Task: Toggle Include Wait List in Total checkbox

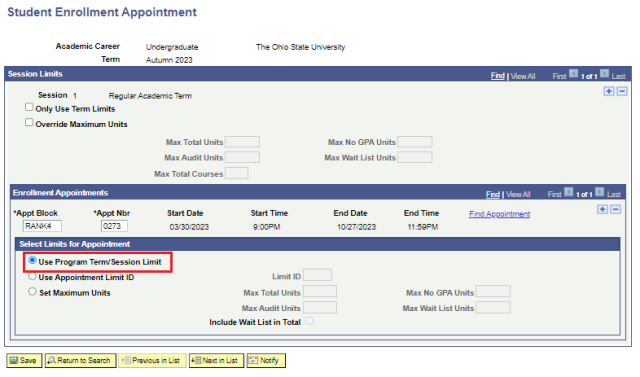Action: point(309,321)
